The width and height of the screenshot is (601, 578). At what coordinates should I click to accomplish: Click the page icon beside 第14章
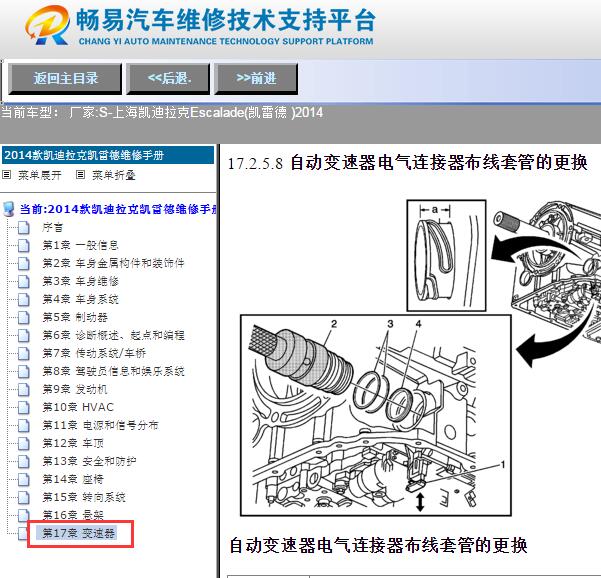tap(24, 479)
